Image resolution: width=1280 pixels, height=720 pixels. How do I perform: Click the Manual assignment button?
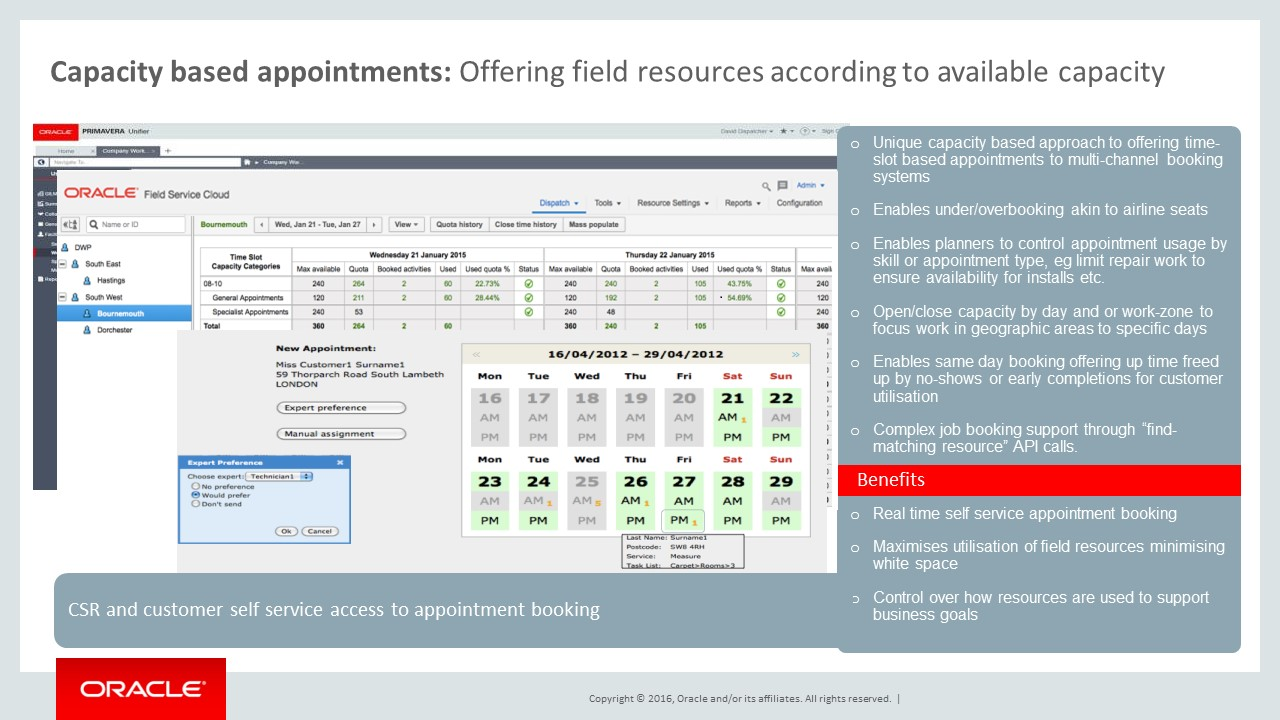(x=341, y=434)
